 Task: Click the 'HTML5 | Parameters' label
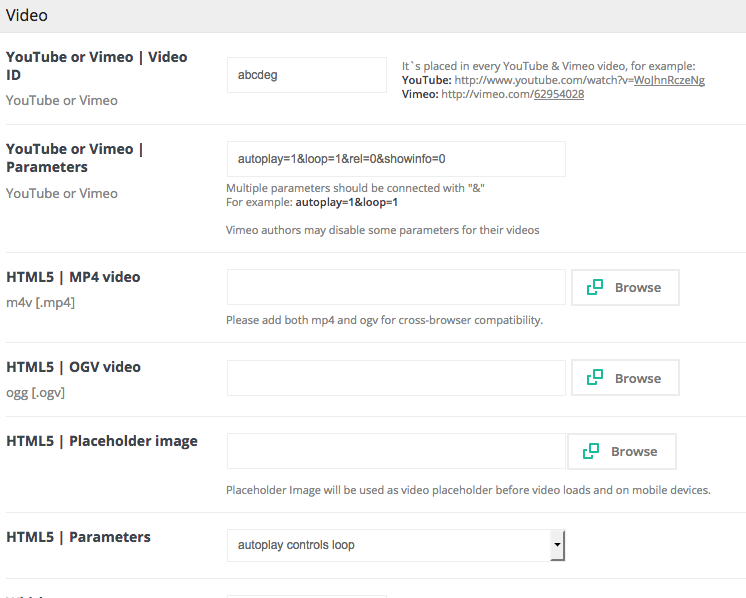click(78, 537)
